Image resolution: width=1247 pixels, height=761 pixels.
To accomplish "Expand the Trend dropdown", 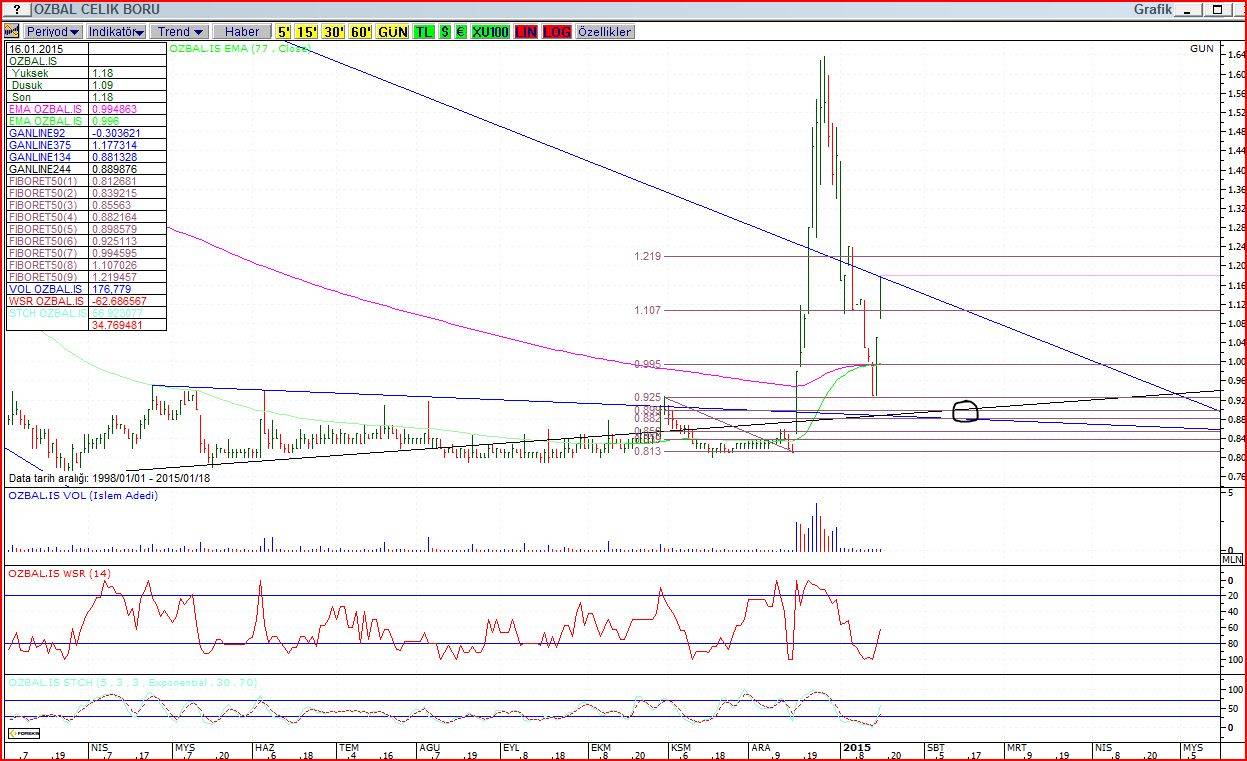I will point(181,32).
